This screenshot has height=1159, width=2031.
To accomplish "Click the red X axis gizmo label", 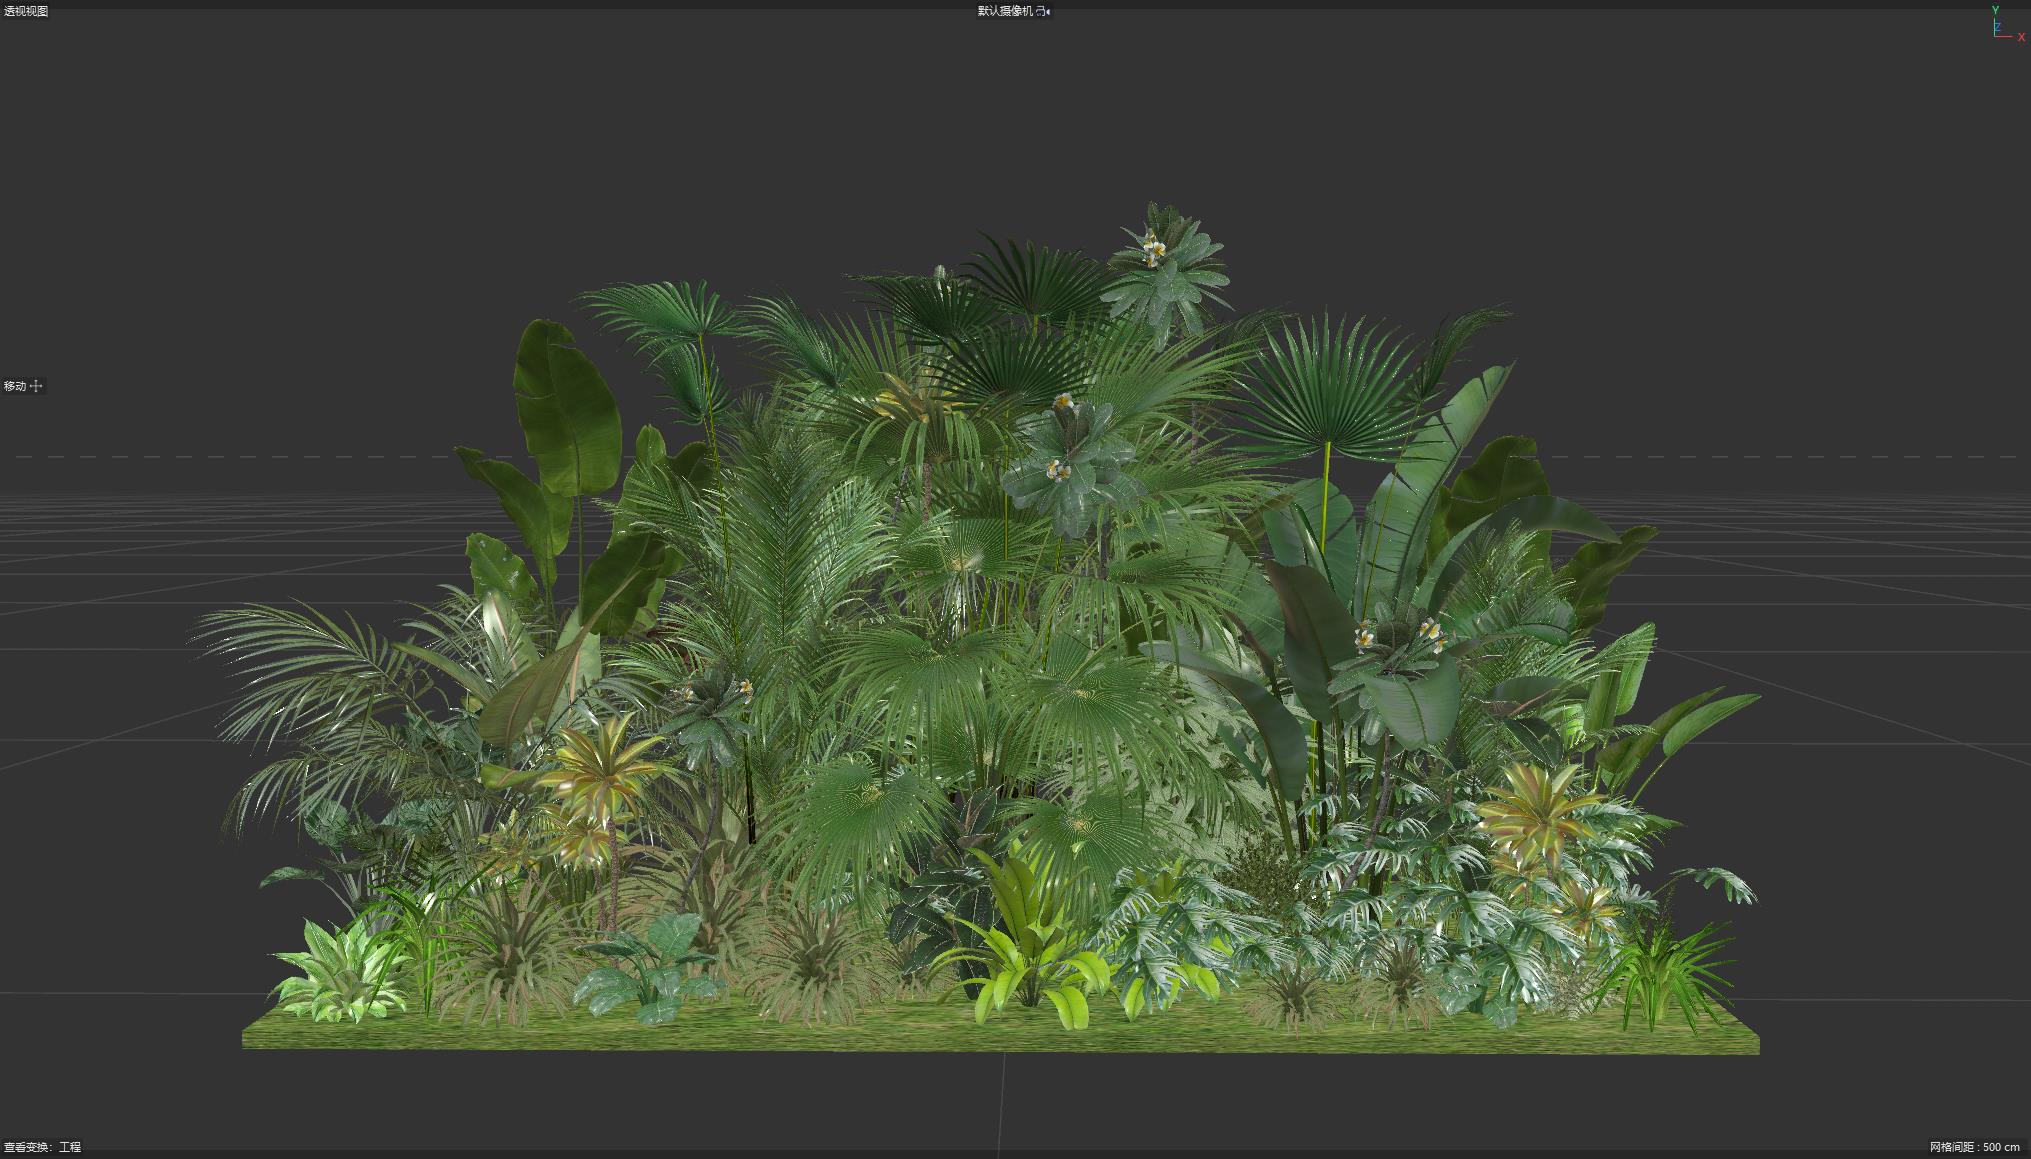I will tap(2021, 37).
